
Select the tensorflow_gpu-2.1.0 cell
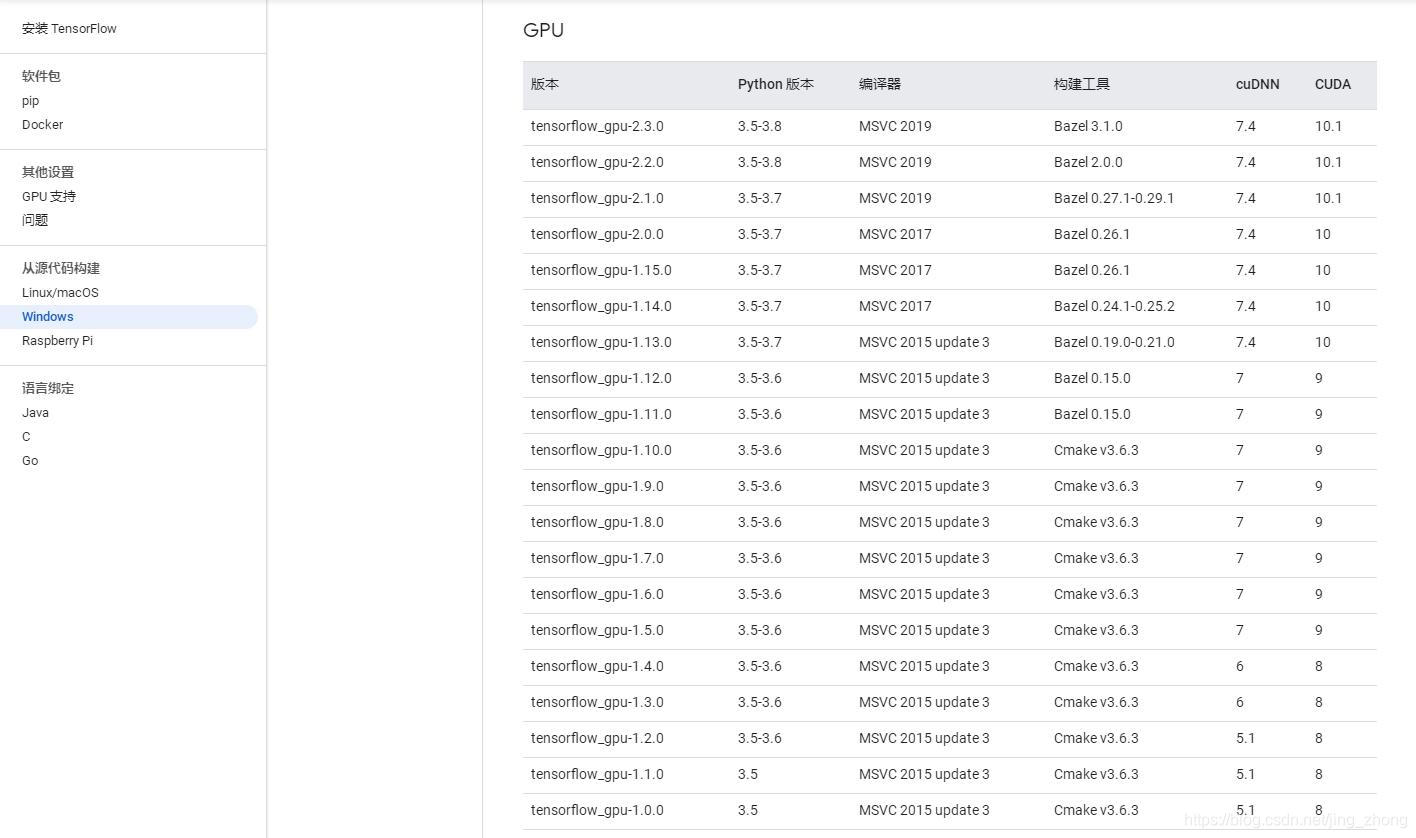(597, 199)
